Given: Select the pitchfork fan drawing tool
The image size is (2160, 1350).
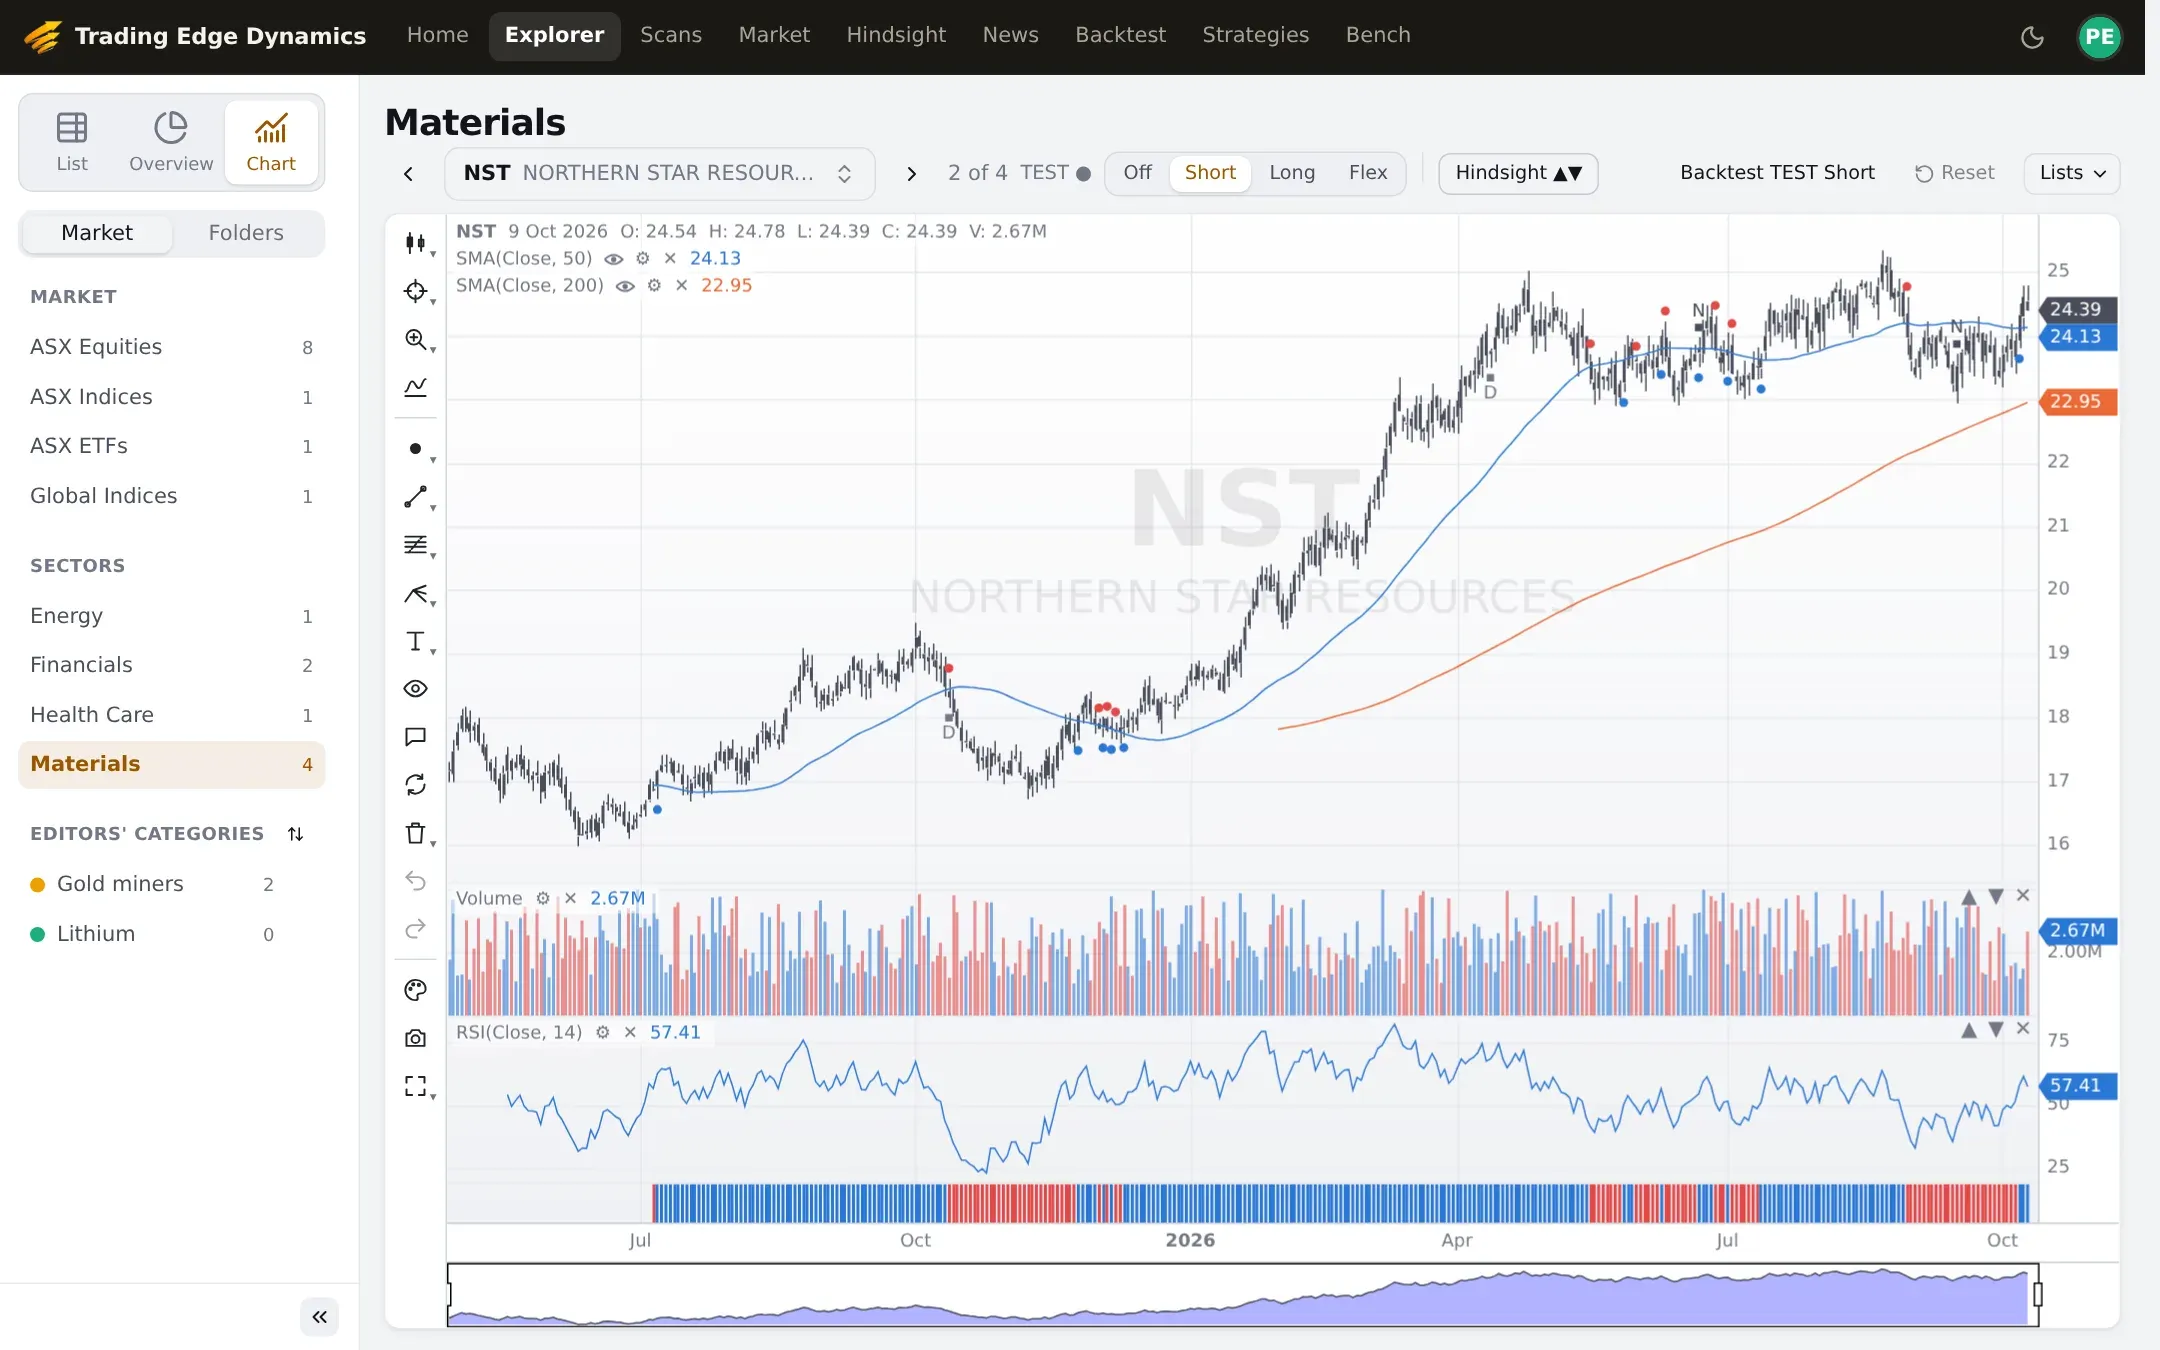Looking at the screenshot, I should point(415,594).
